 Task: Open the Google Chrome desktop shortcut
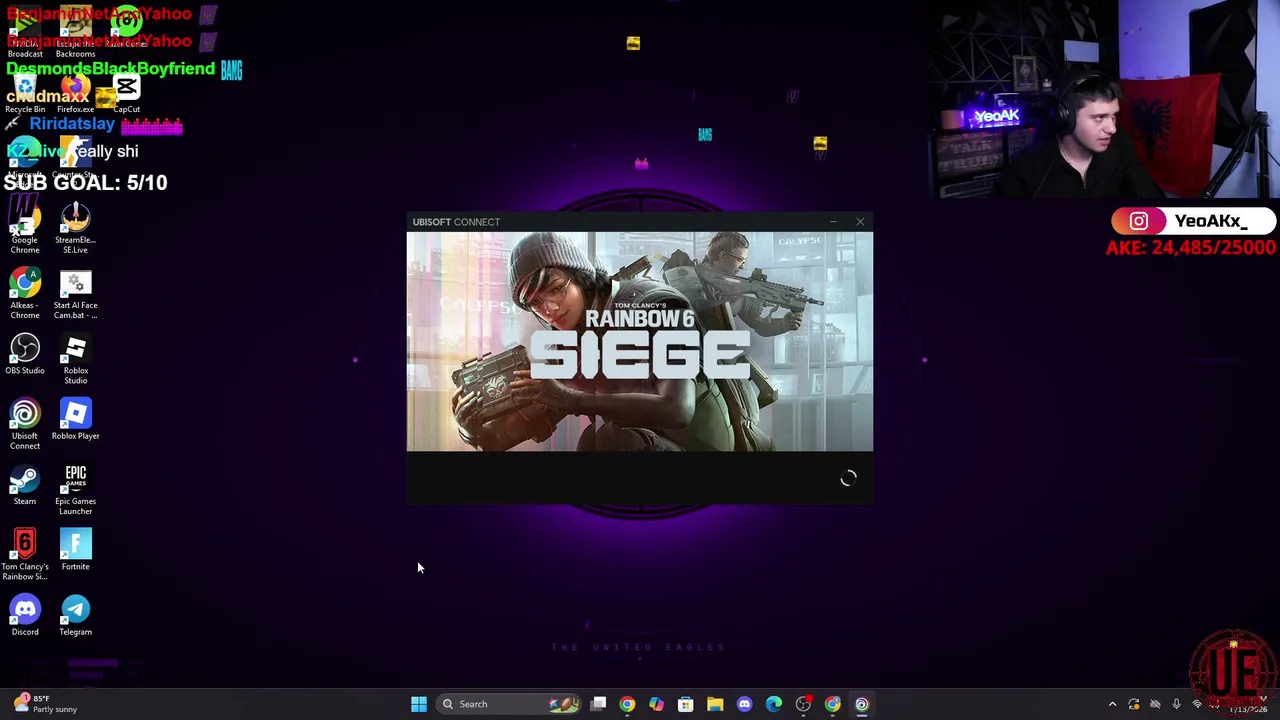click(x=25, y=228)
